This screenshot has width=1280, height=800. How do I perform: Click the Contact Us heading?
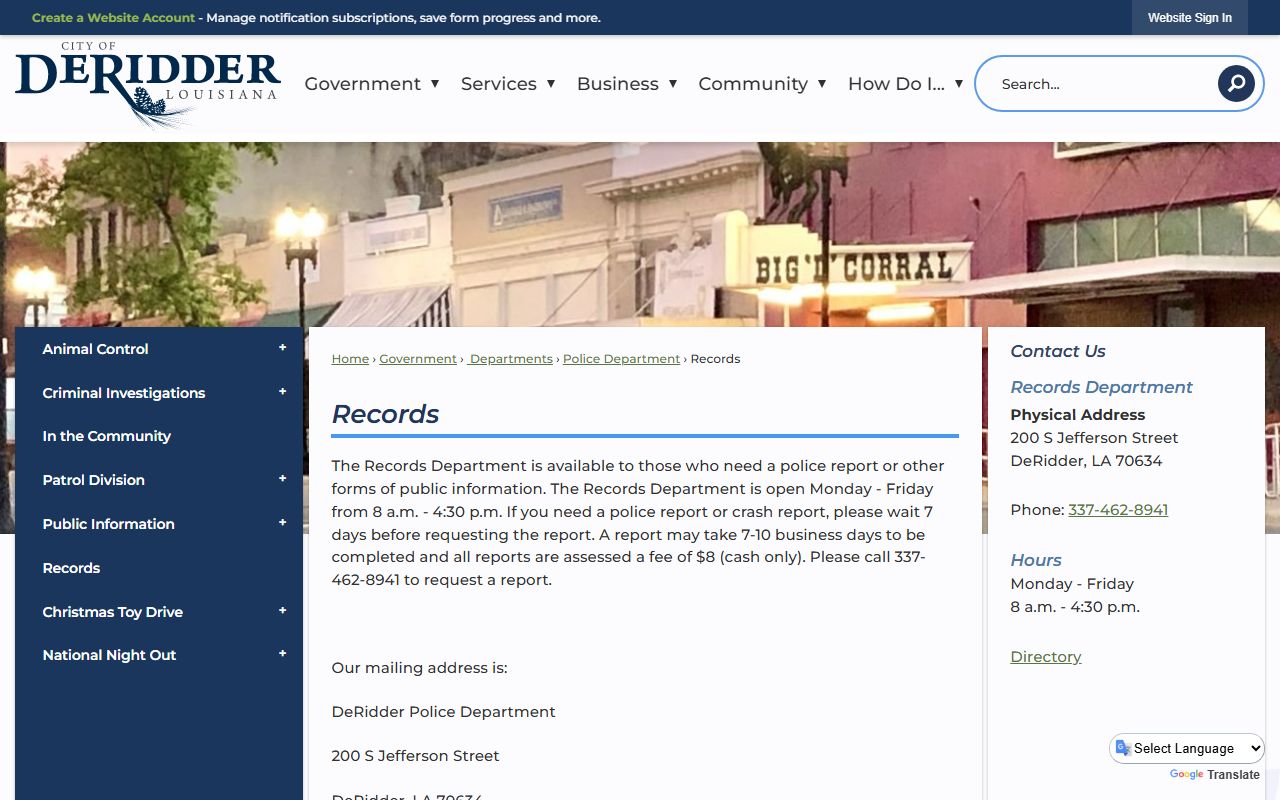coord(1058,351)
